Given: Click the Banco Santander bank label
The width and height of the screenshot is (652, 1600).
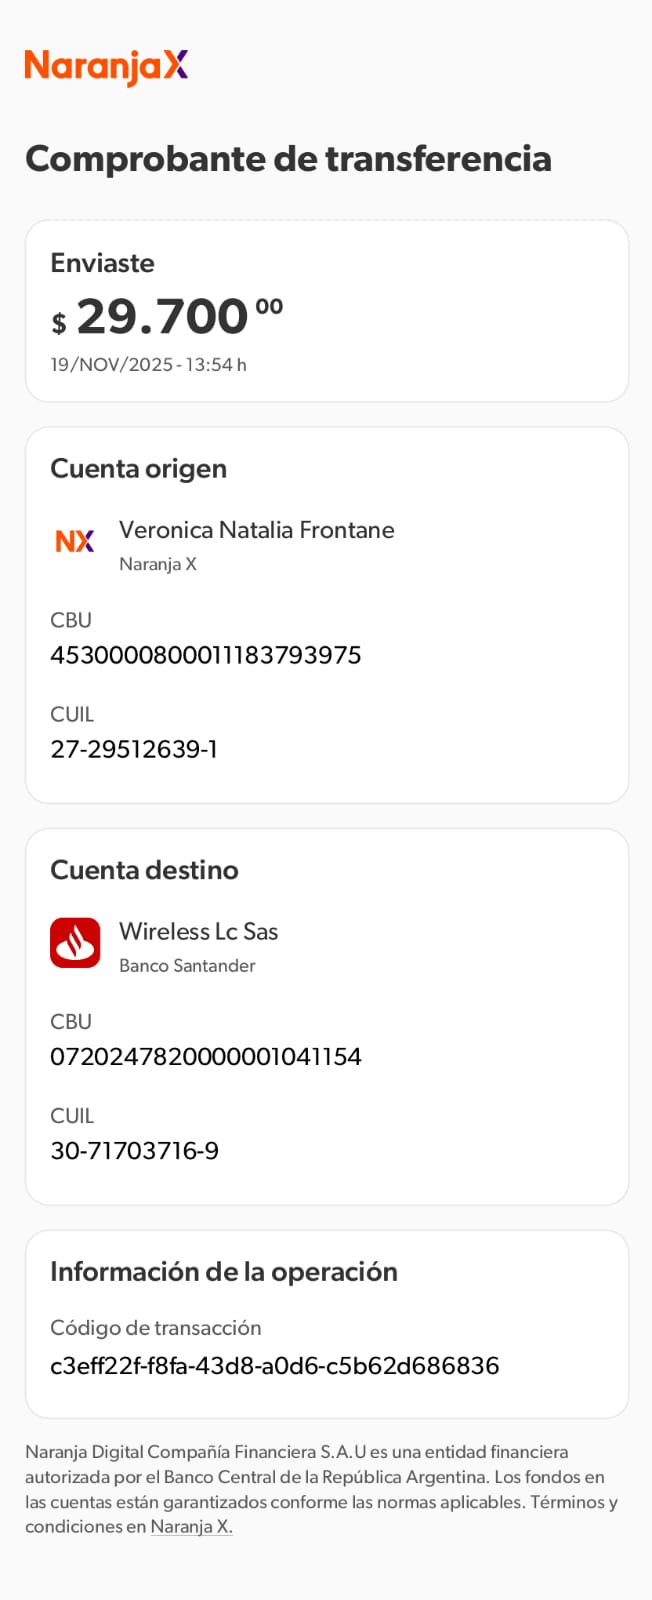Looking at the screenshot, I should point(187,966).
